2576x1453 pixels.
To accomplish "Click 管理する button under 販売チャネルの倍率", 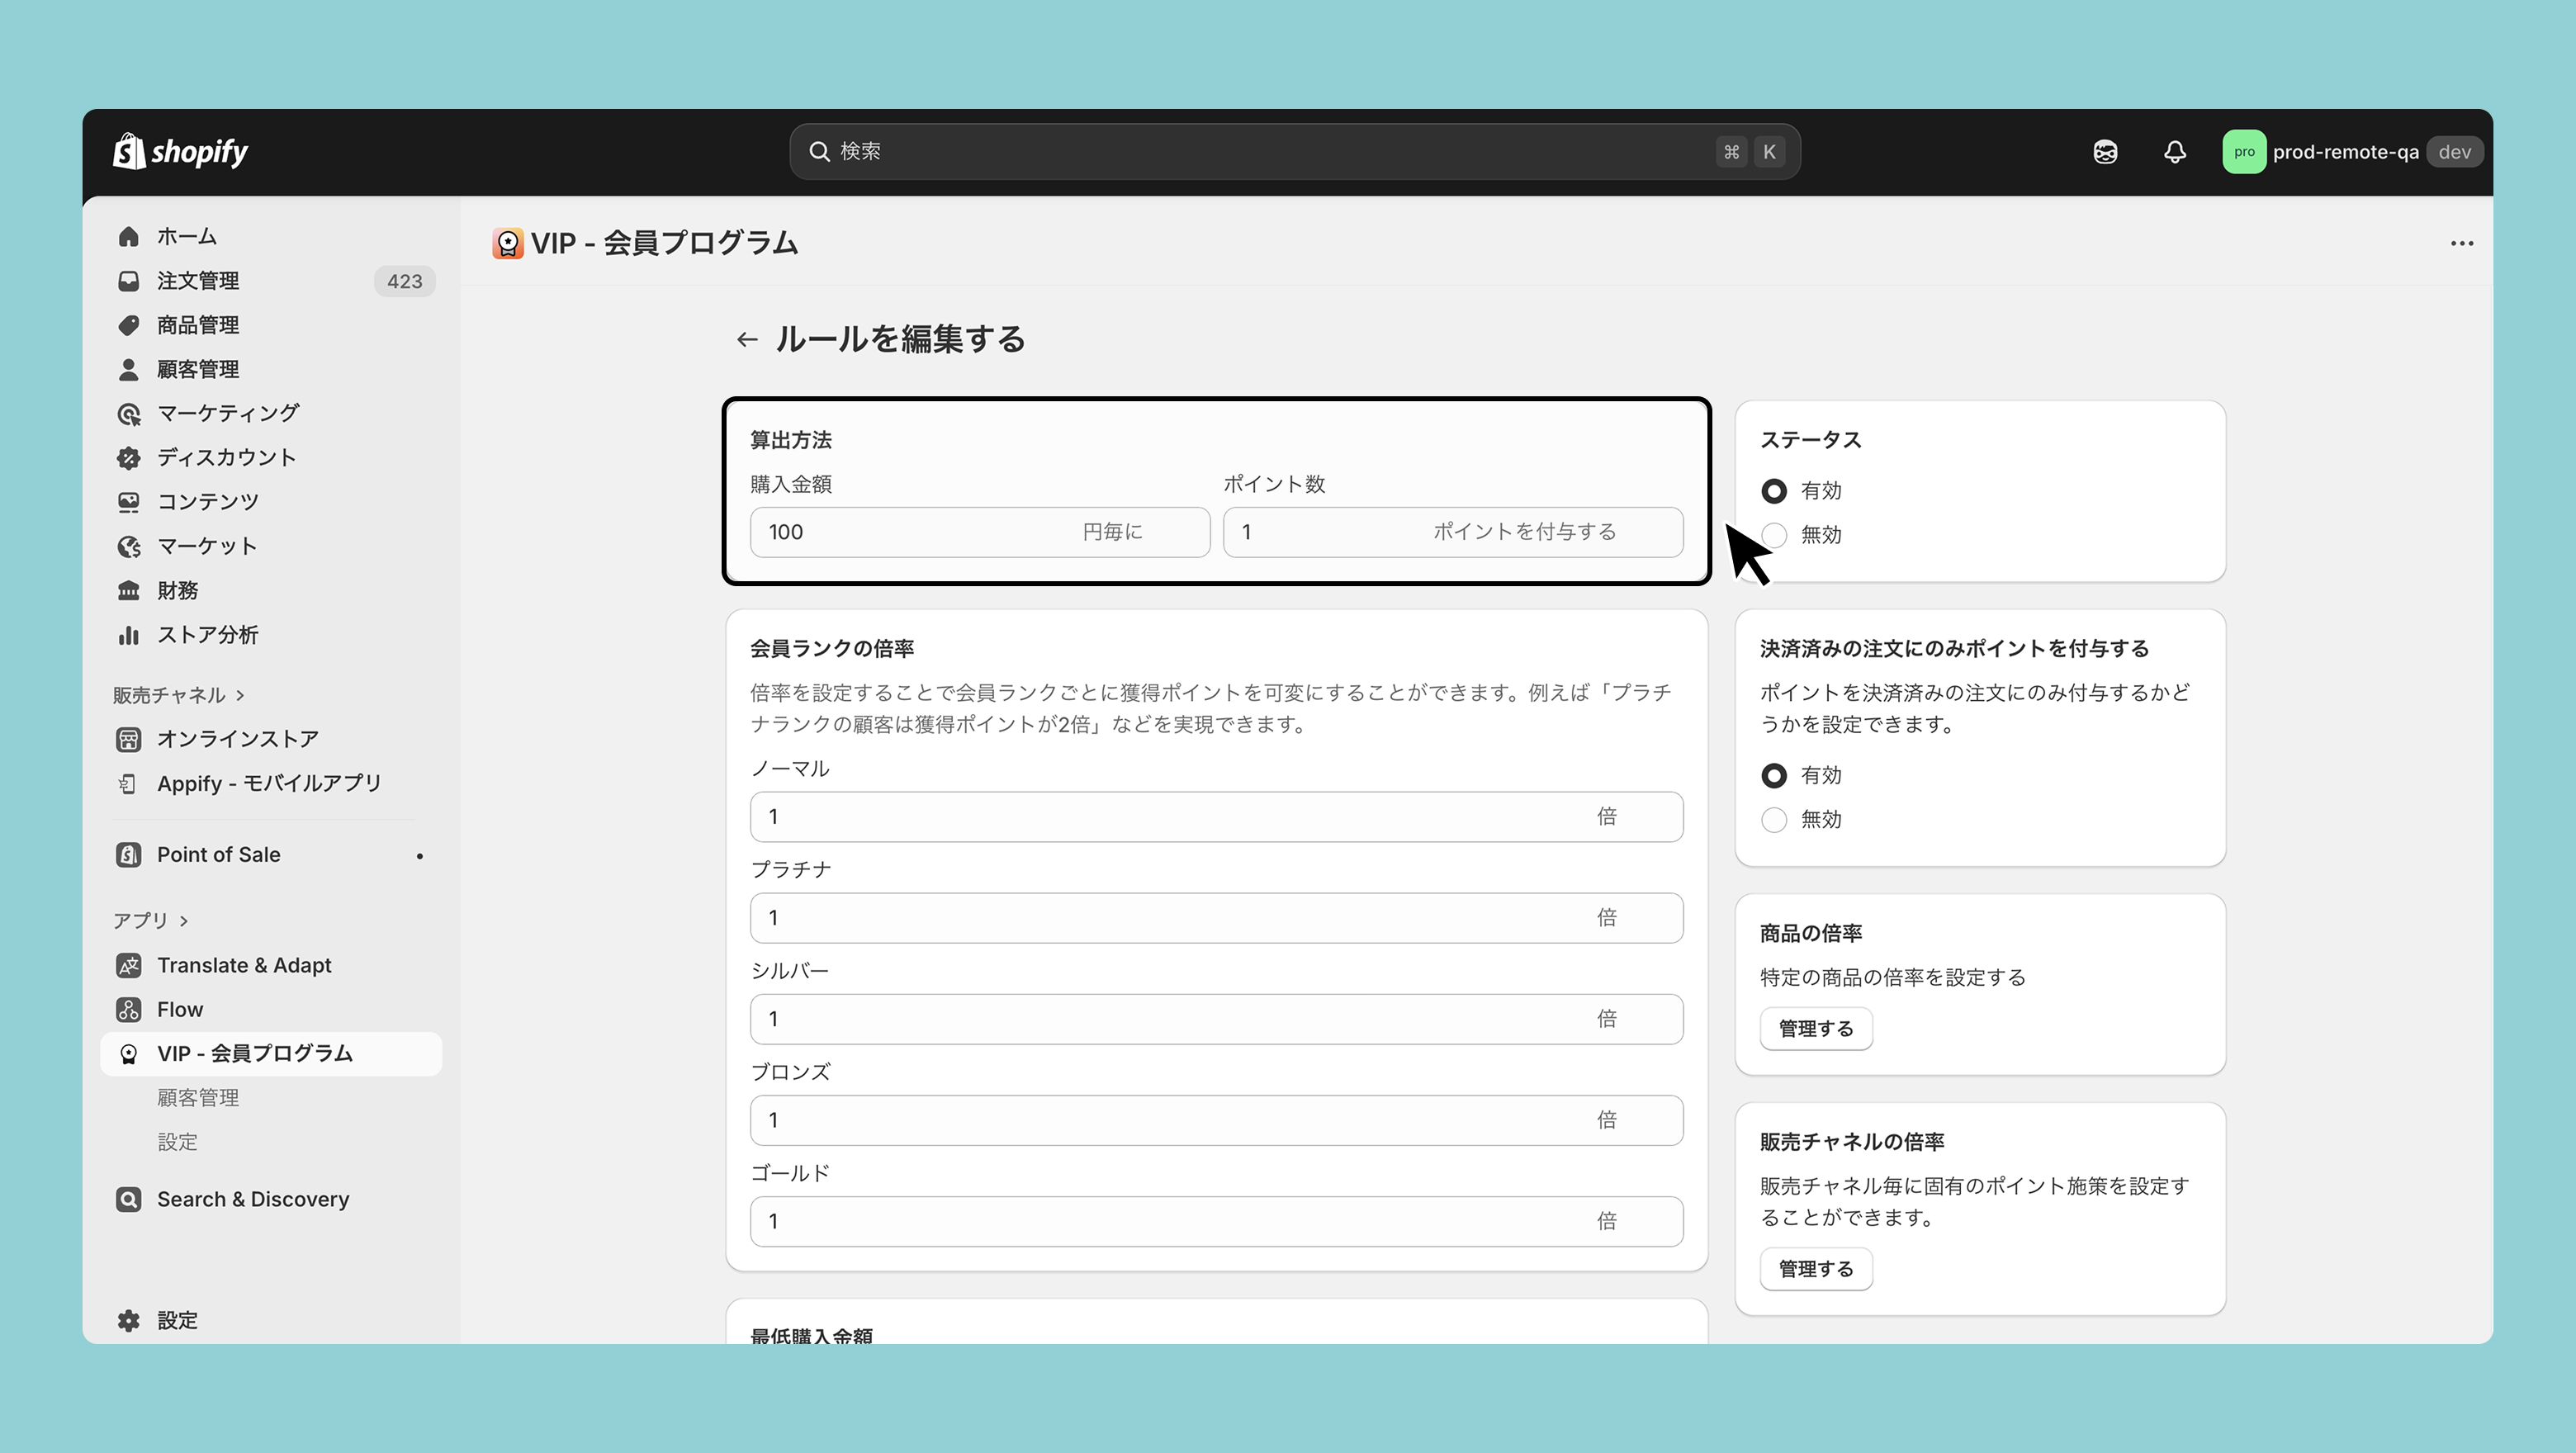I will [1815, 1269].
